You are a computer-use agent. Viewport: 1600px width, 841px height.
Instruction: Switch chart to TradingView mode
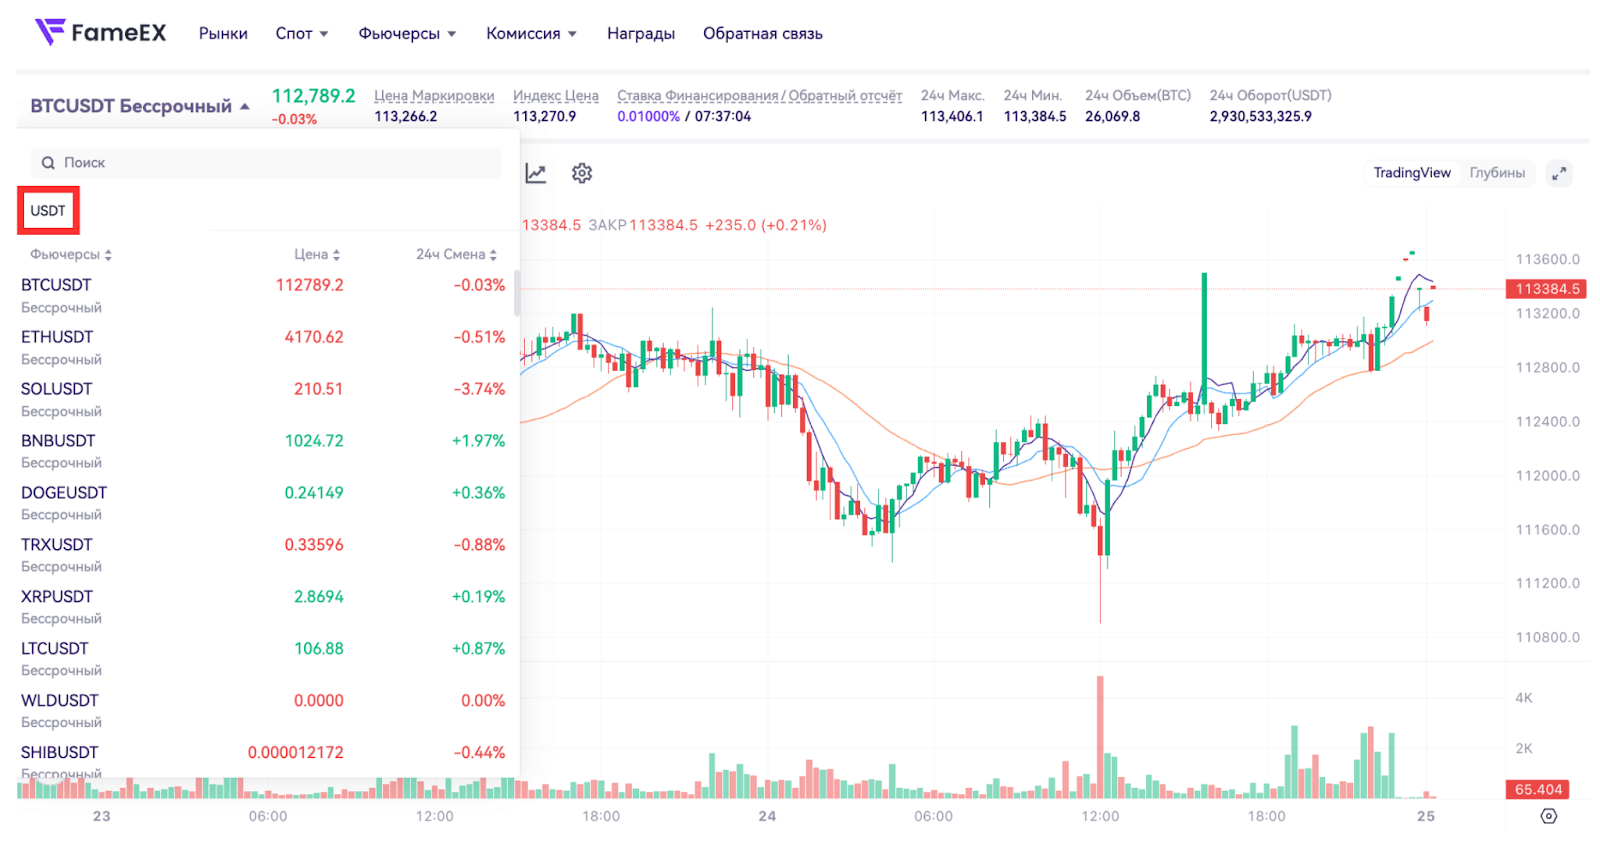pos(1411,173)
